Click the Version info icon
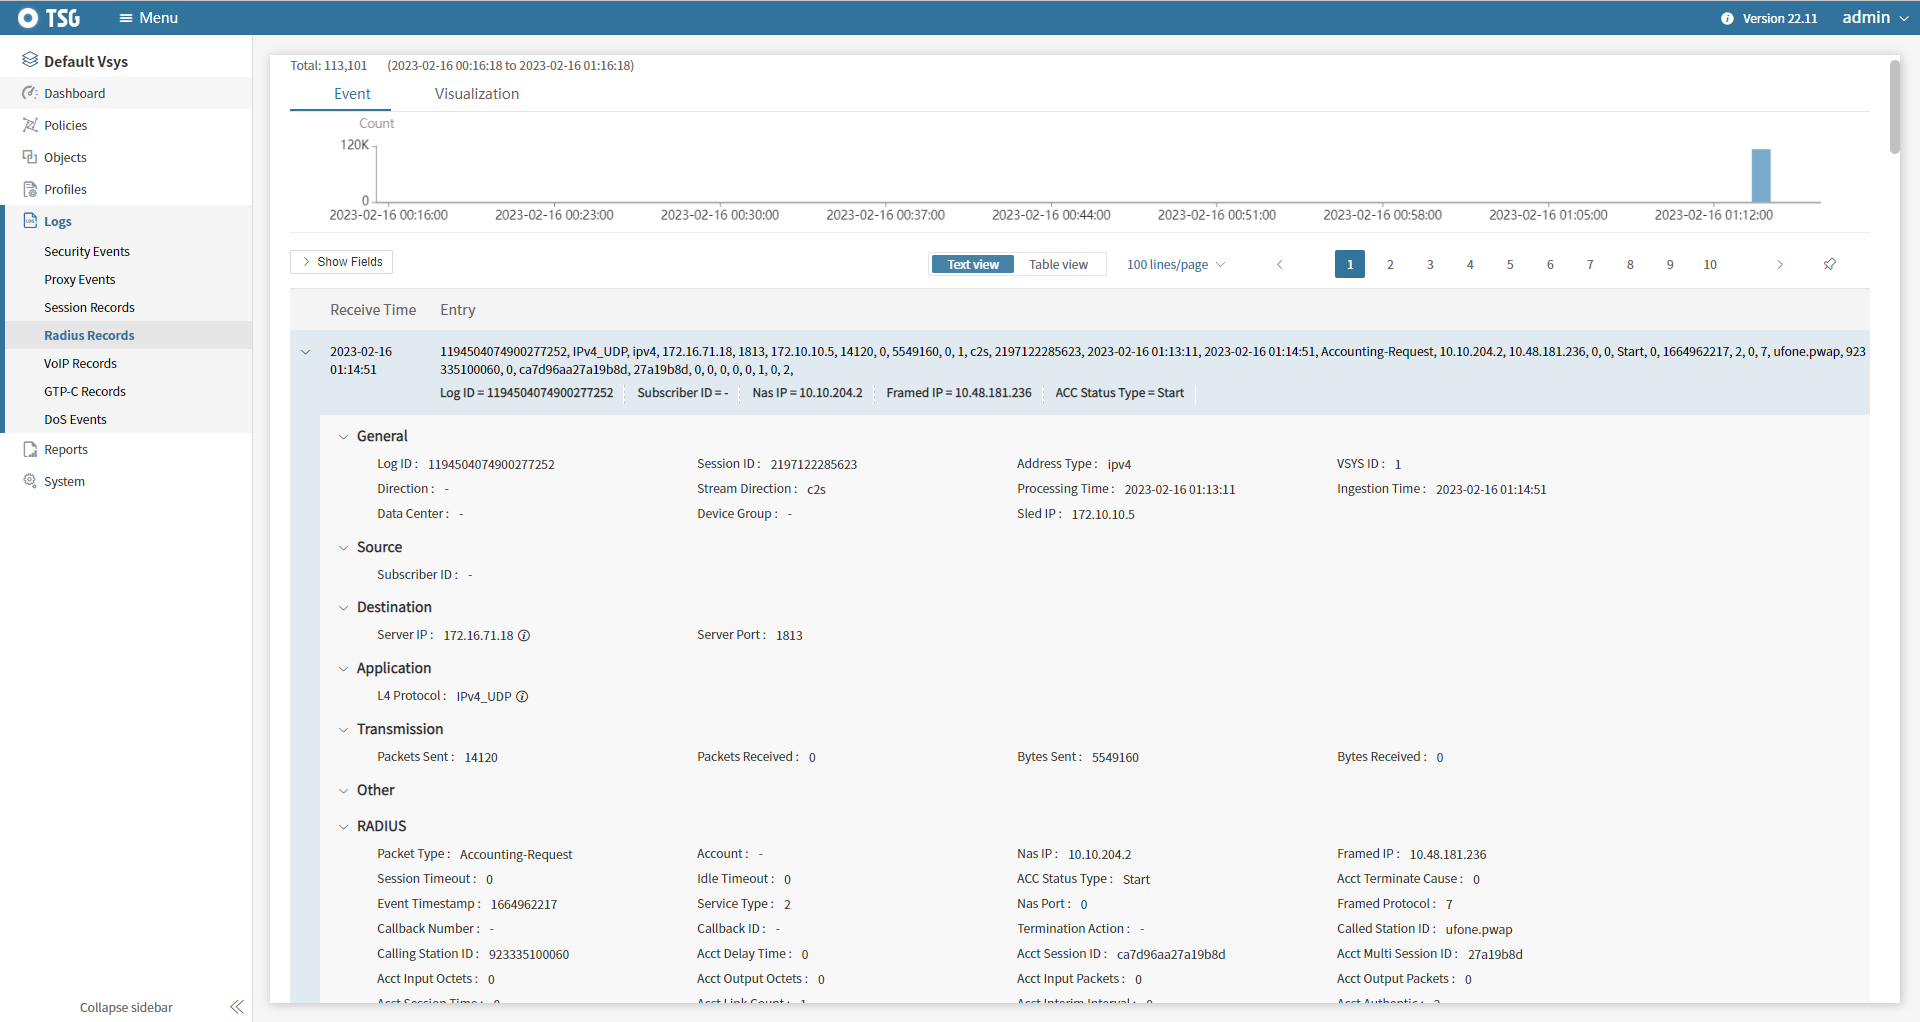 [x=1727, y=18]
